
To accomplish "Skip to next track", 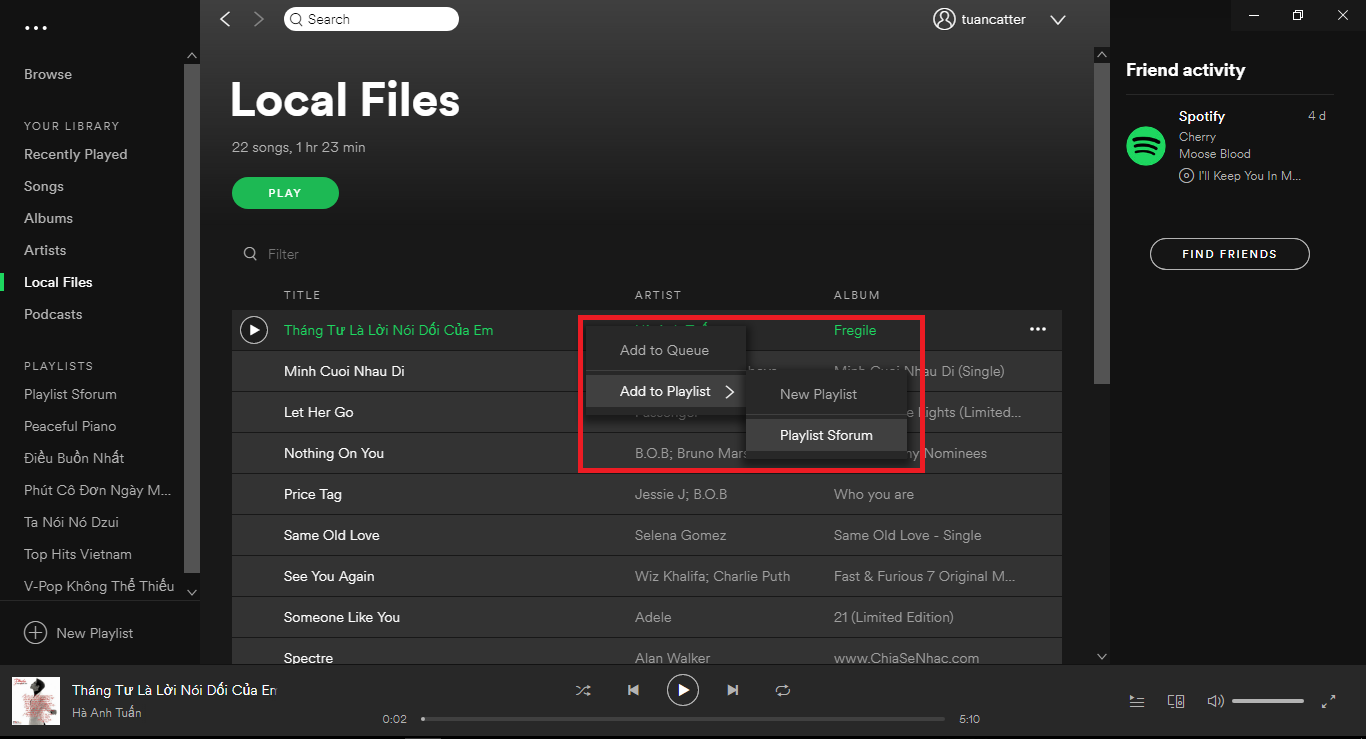I will [733, 690].
